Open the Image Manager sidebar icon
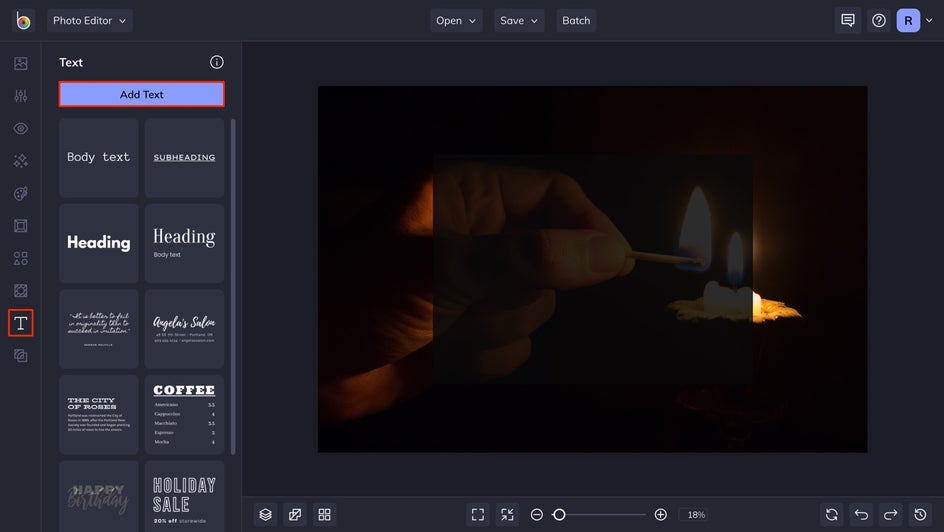The image size is (944, 532). point(20,63)
